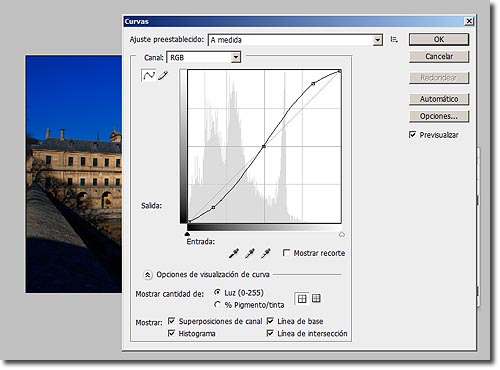The image size is (500, 370).
Task: Enable Mostrar recorte checkbox
Action: 286,253
